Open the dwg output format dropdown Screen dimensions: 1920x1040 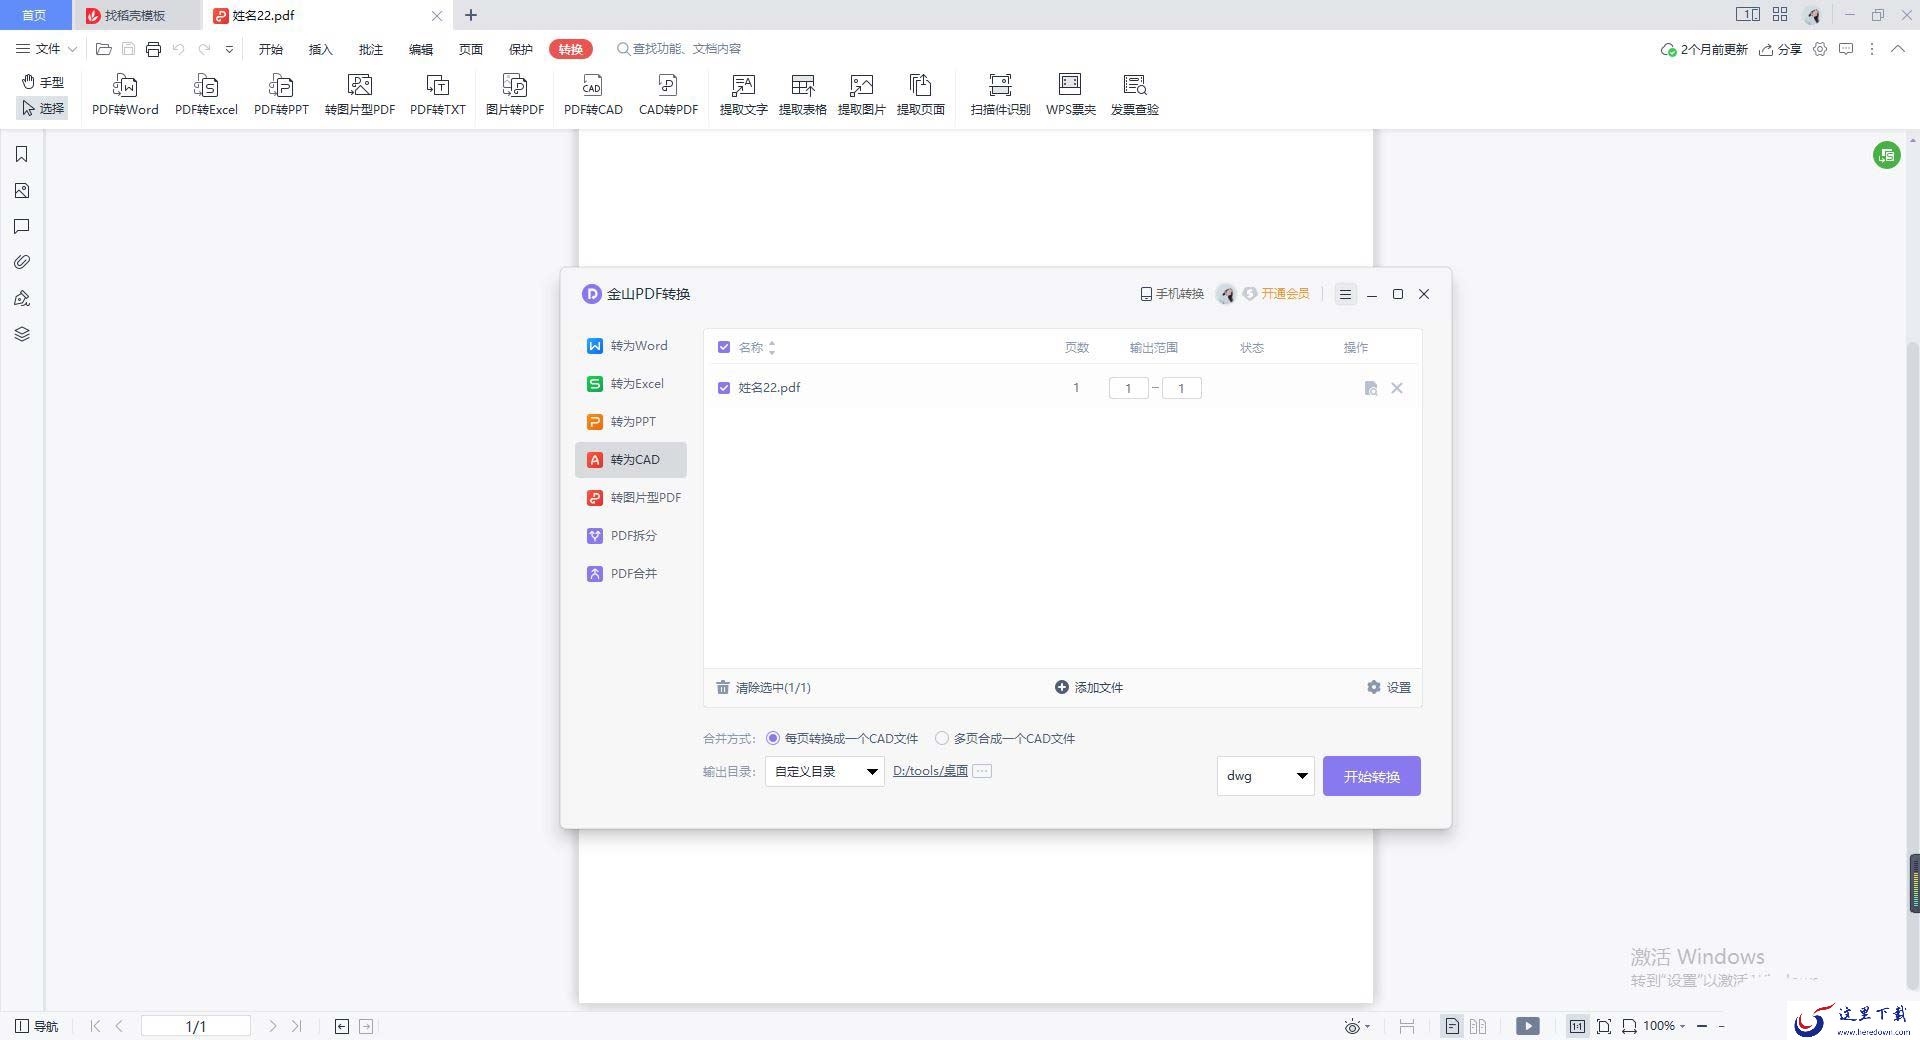point(1265,776)
